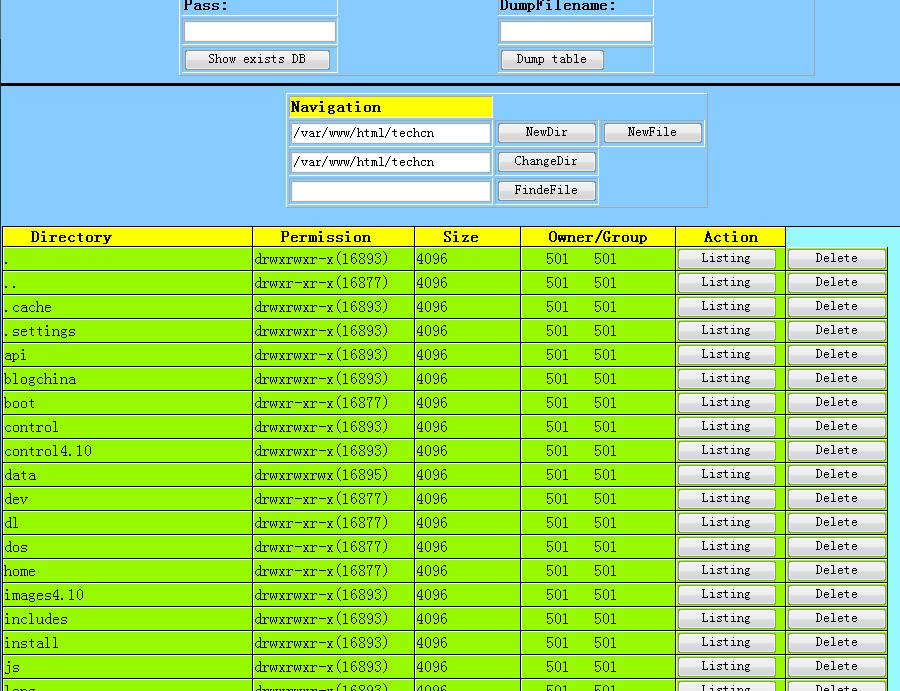Delete the .cache directory
The width and height of the screenshot is (900, 691).
836,307
